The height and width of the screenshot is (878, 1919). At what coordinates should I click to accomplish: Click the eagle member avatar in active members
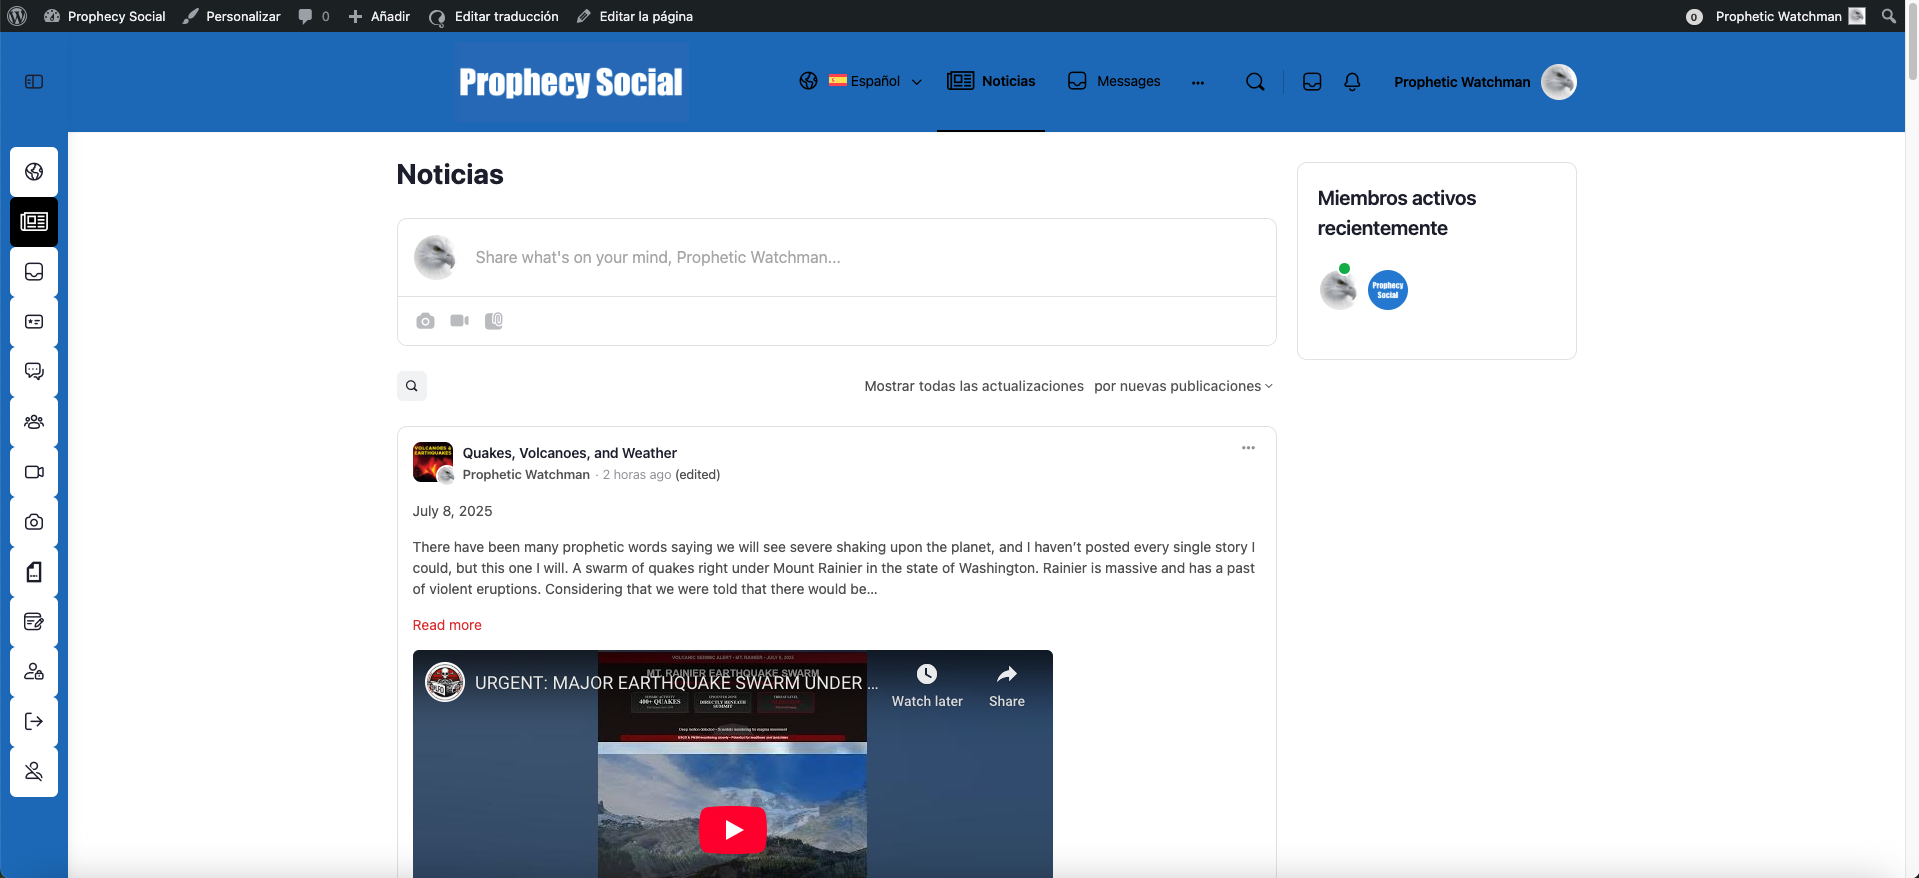point(1338,290)
